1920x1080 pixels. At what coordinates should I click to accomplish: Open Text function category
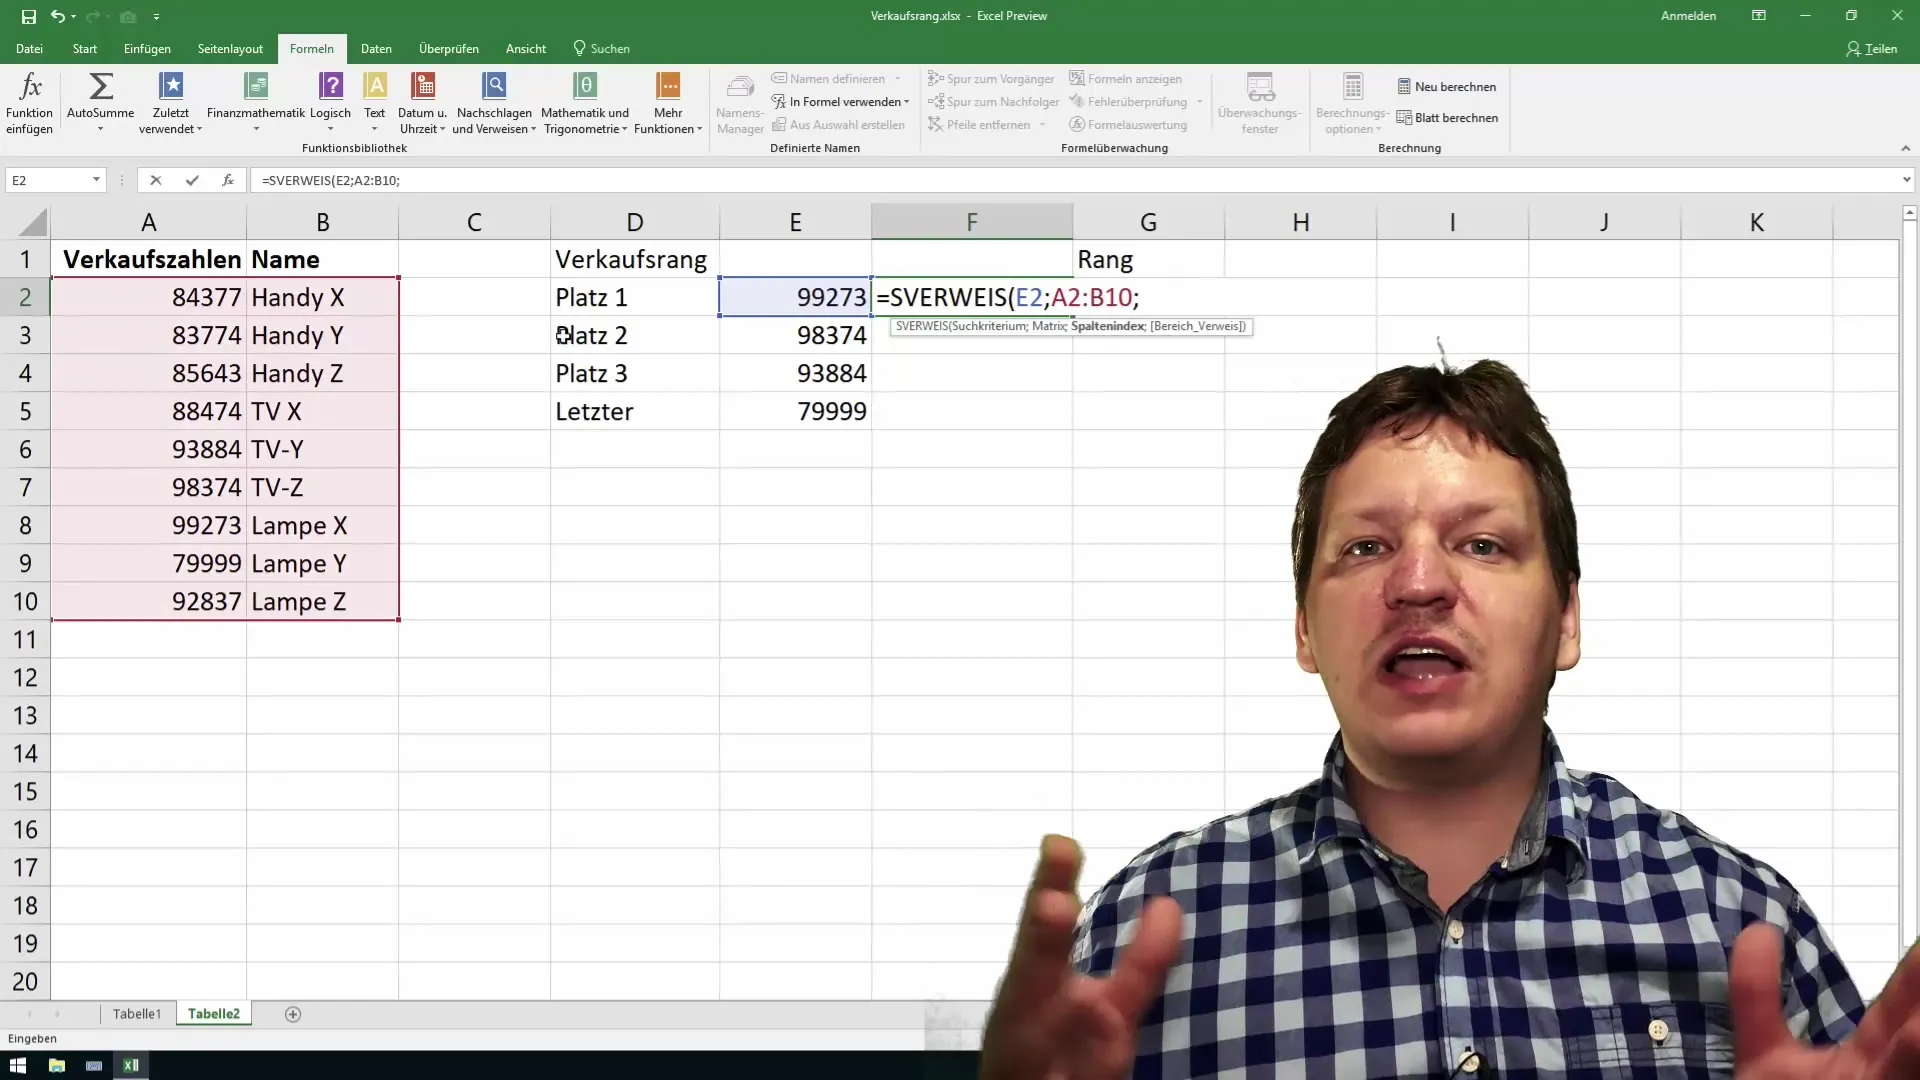(x=375, y=102)
